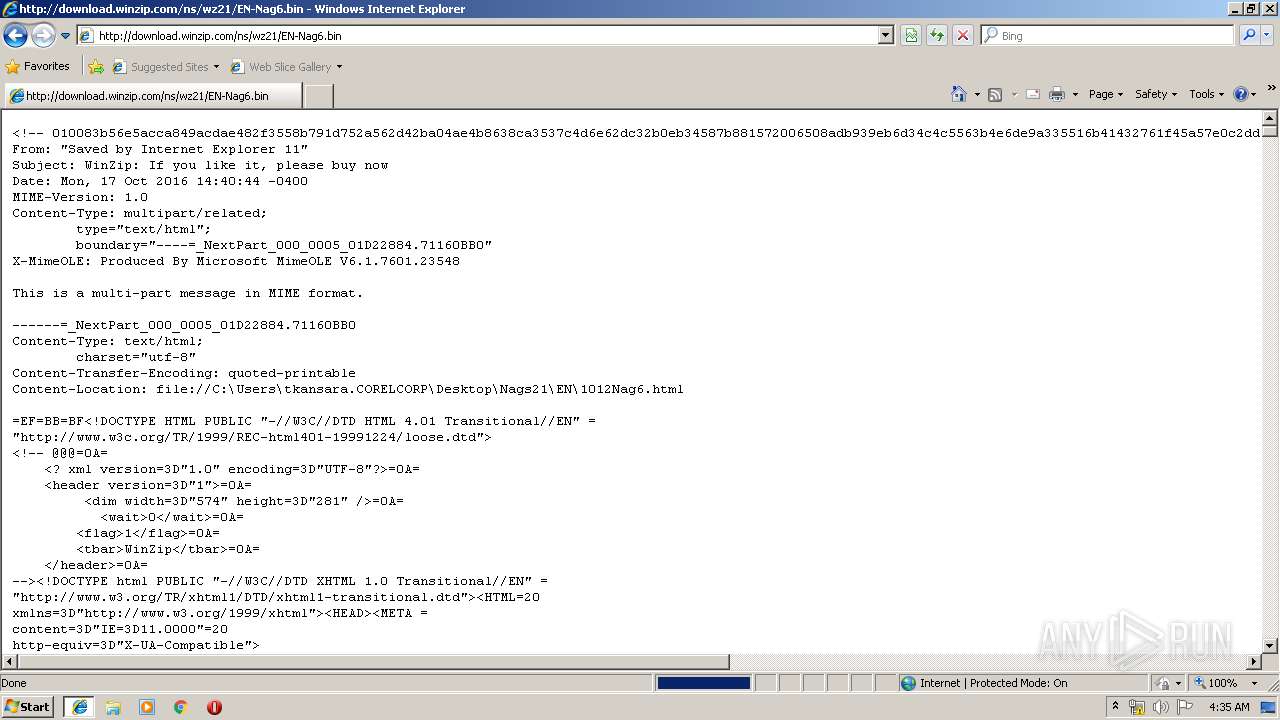Screen dimensions: 1280x720
Task: Click the Bing search box
Action: point(1108,35)
